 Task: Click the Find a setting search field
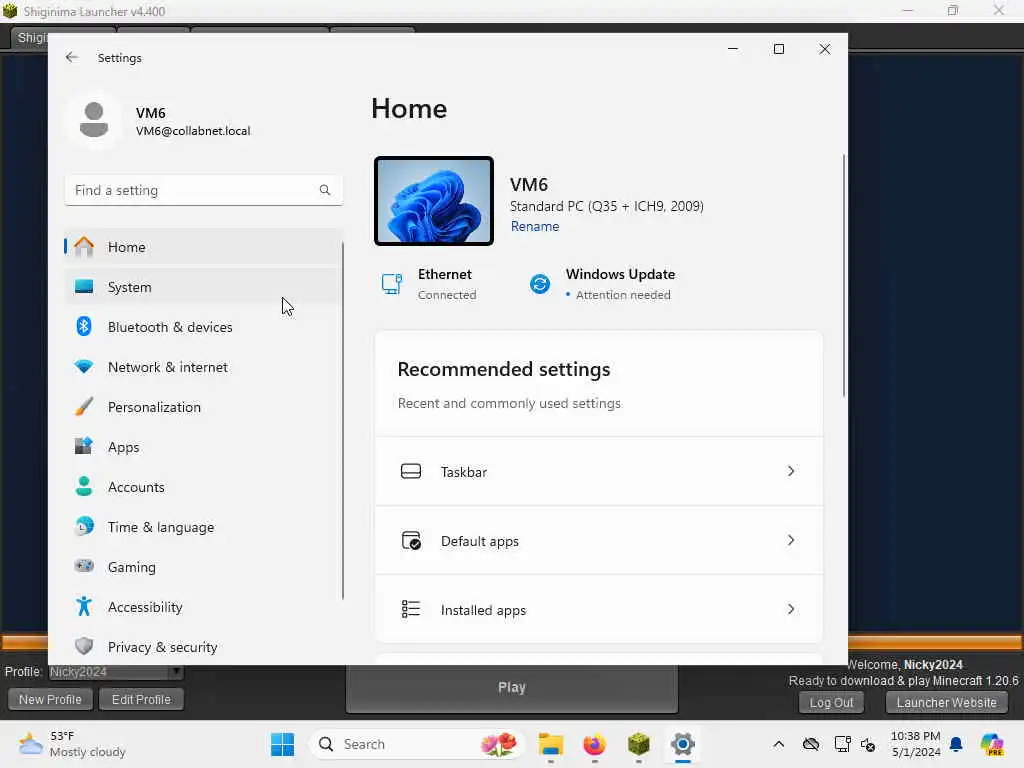tap(203, 190)
